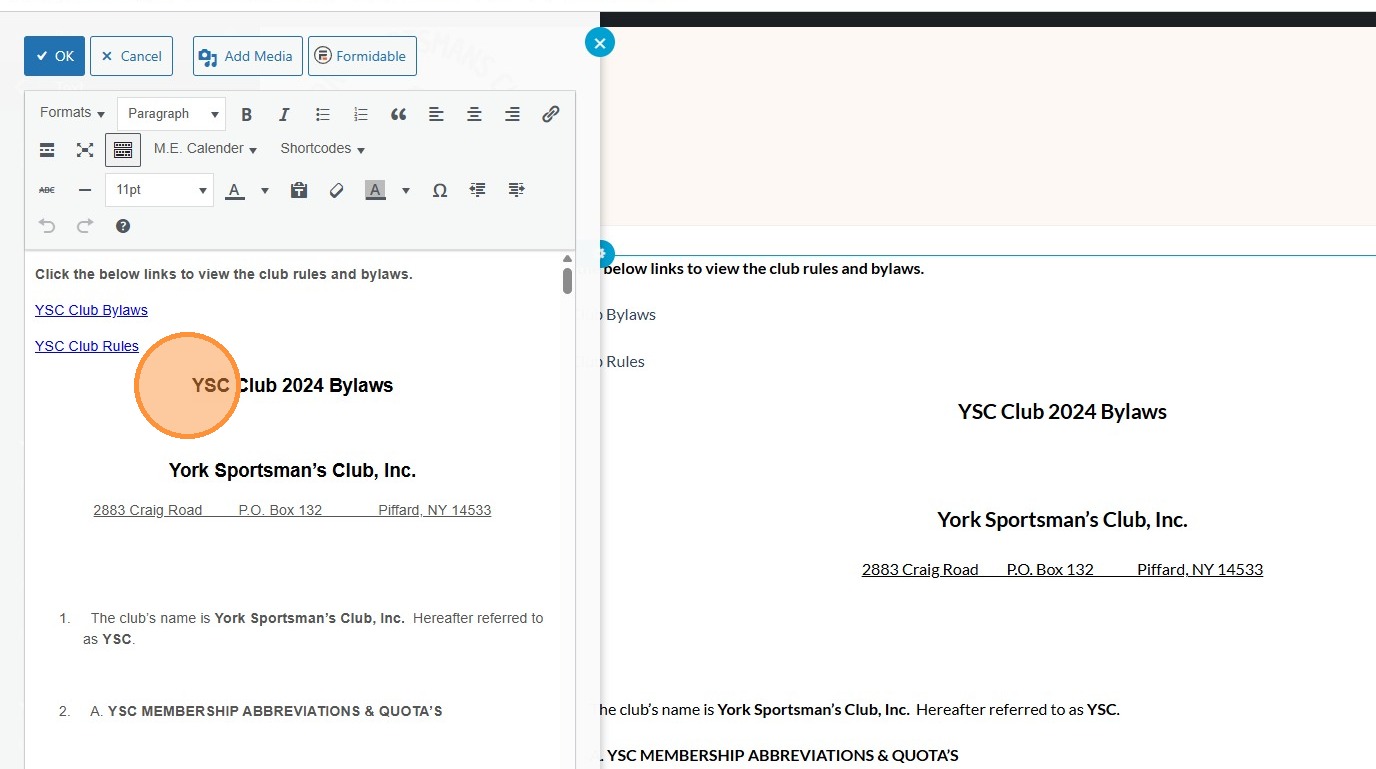The width and height of the screenshot is (1376, 769).
Task: Apply italic formatting
Action: pyautogui.click(x=284, y=114)
